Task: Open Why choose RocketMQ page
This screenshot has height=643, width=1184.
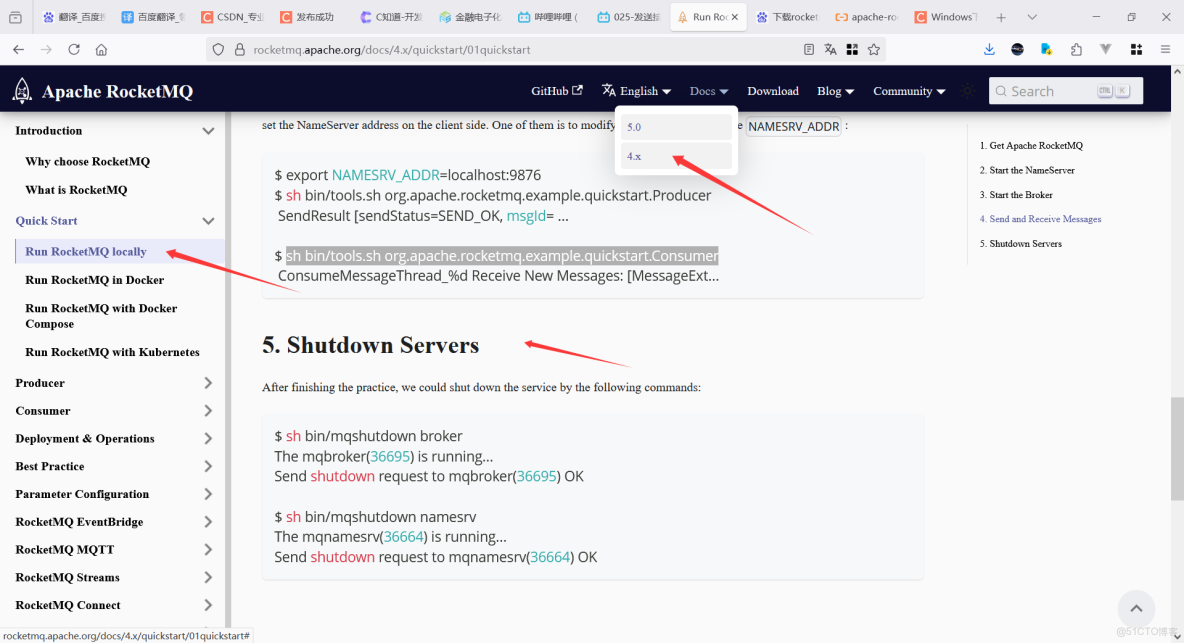Action: click(x=88, y=162)
